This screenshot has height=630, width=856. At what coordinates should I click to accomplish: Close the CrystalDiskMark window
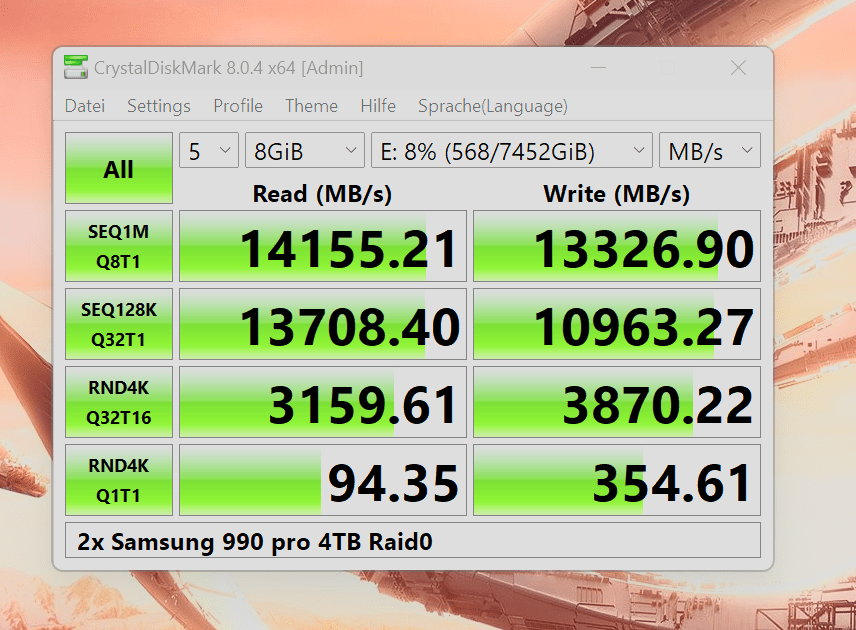point(738,68)
